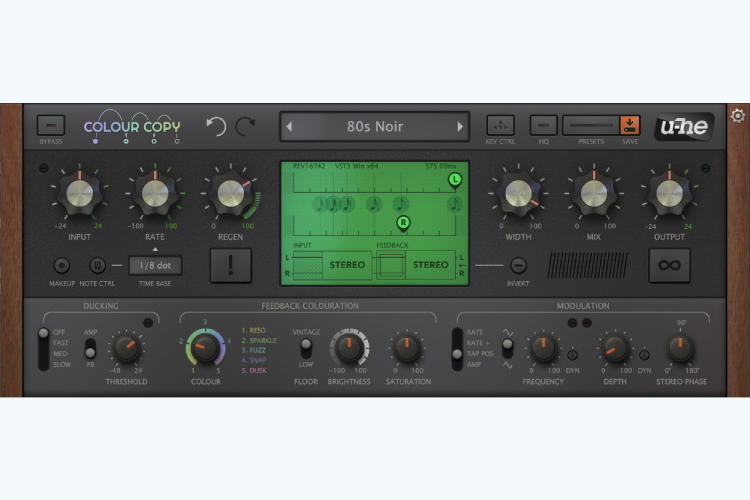The width and height of the screenshot is (750, 500).
Task: Click the Width knob
Action: click(x=518, y=194)
